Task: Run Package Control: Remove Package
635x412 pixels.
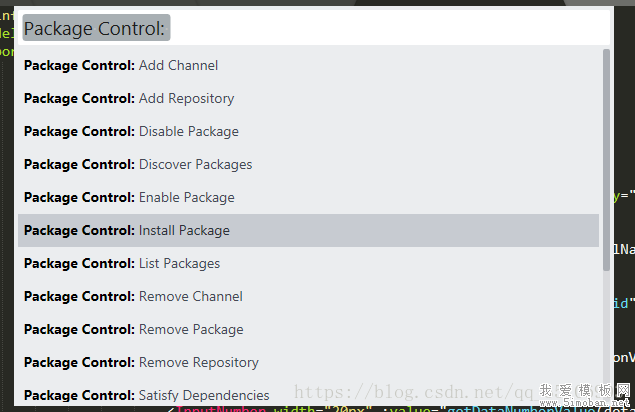Action: click(x=134, y=330)
